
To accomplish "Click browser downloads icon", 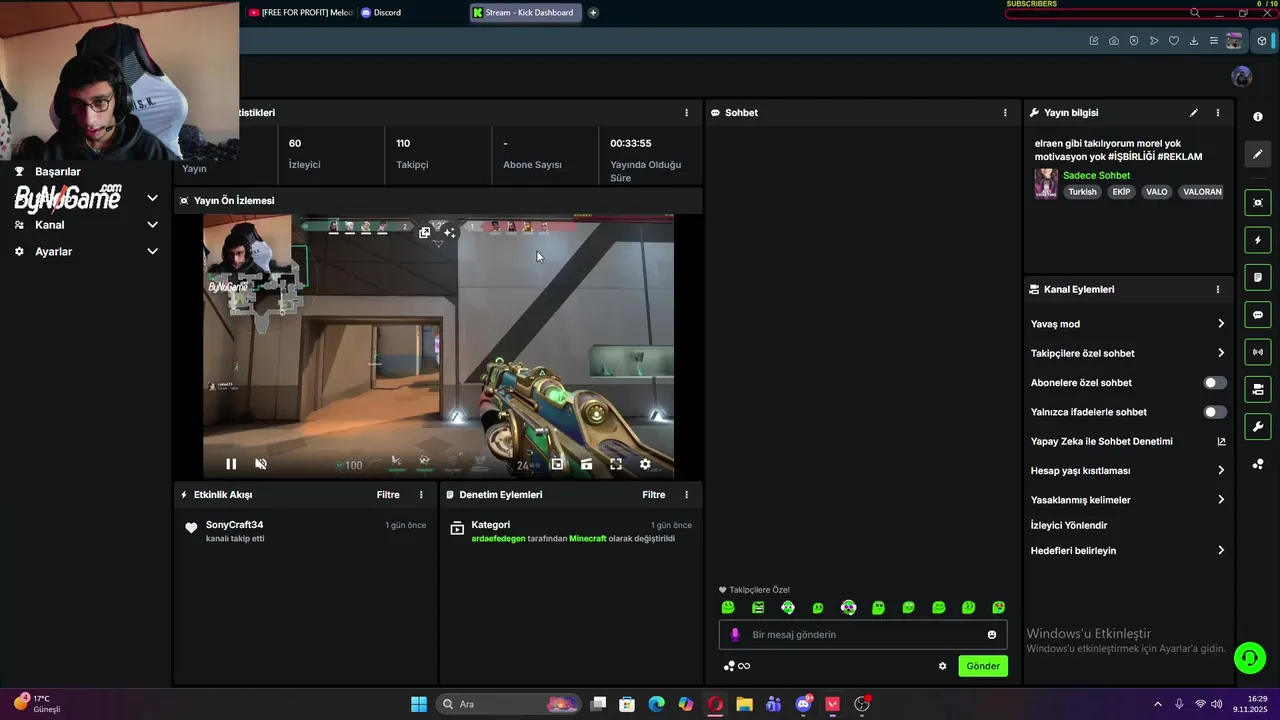I will coord(1194,41).
